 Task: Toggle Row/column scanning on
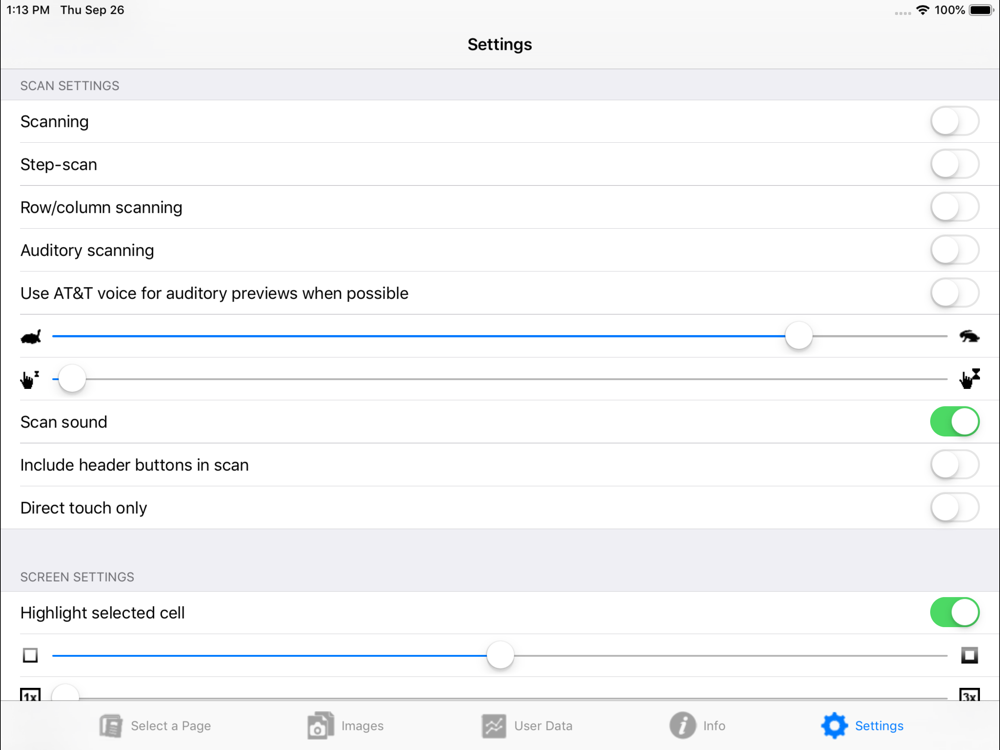click(954, 208)
